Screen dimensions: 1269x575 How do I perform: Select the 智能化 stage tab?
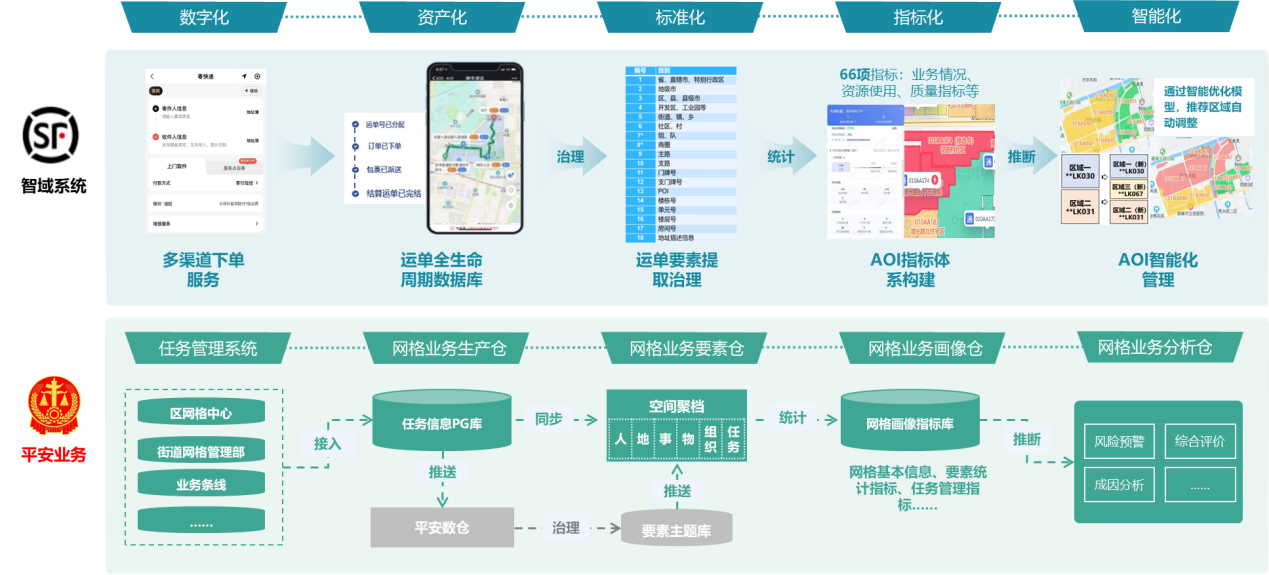(1155, 17)
